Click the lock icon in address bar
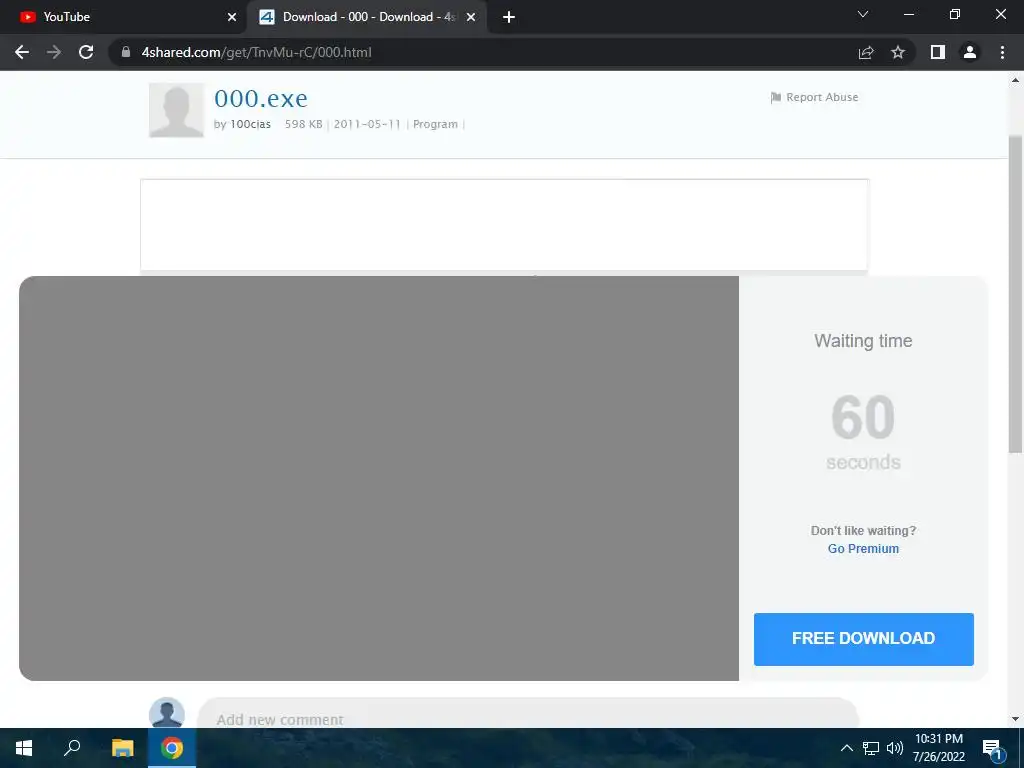The image size is (1024, 768). click(126, 52)
